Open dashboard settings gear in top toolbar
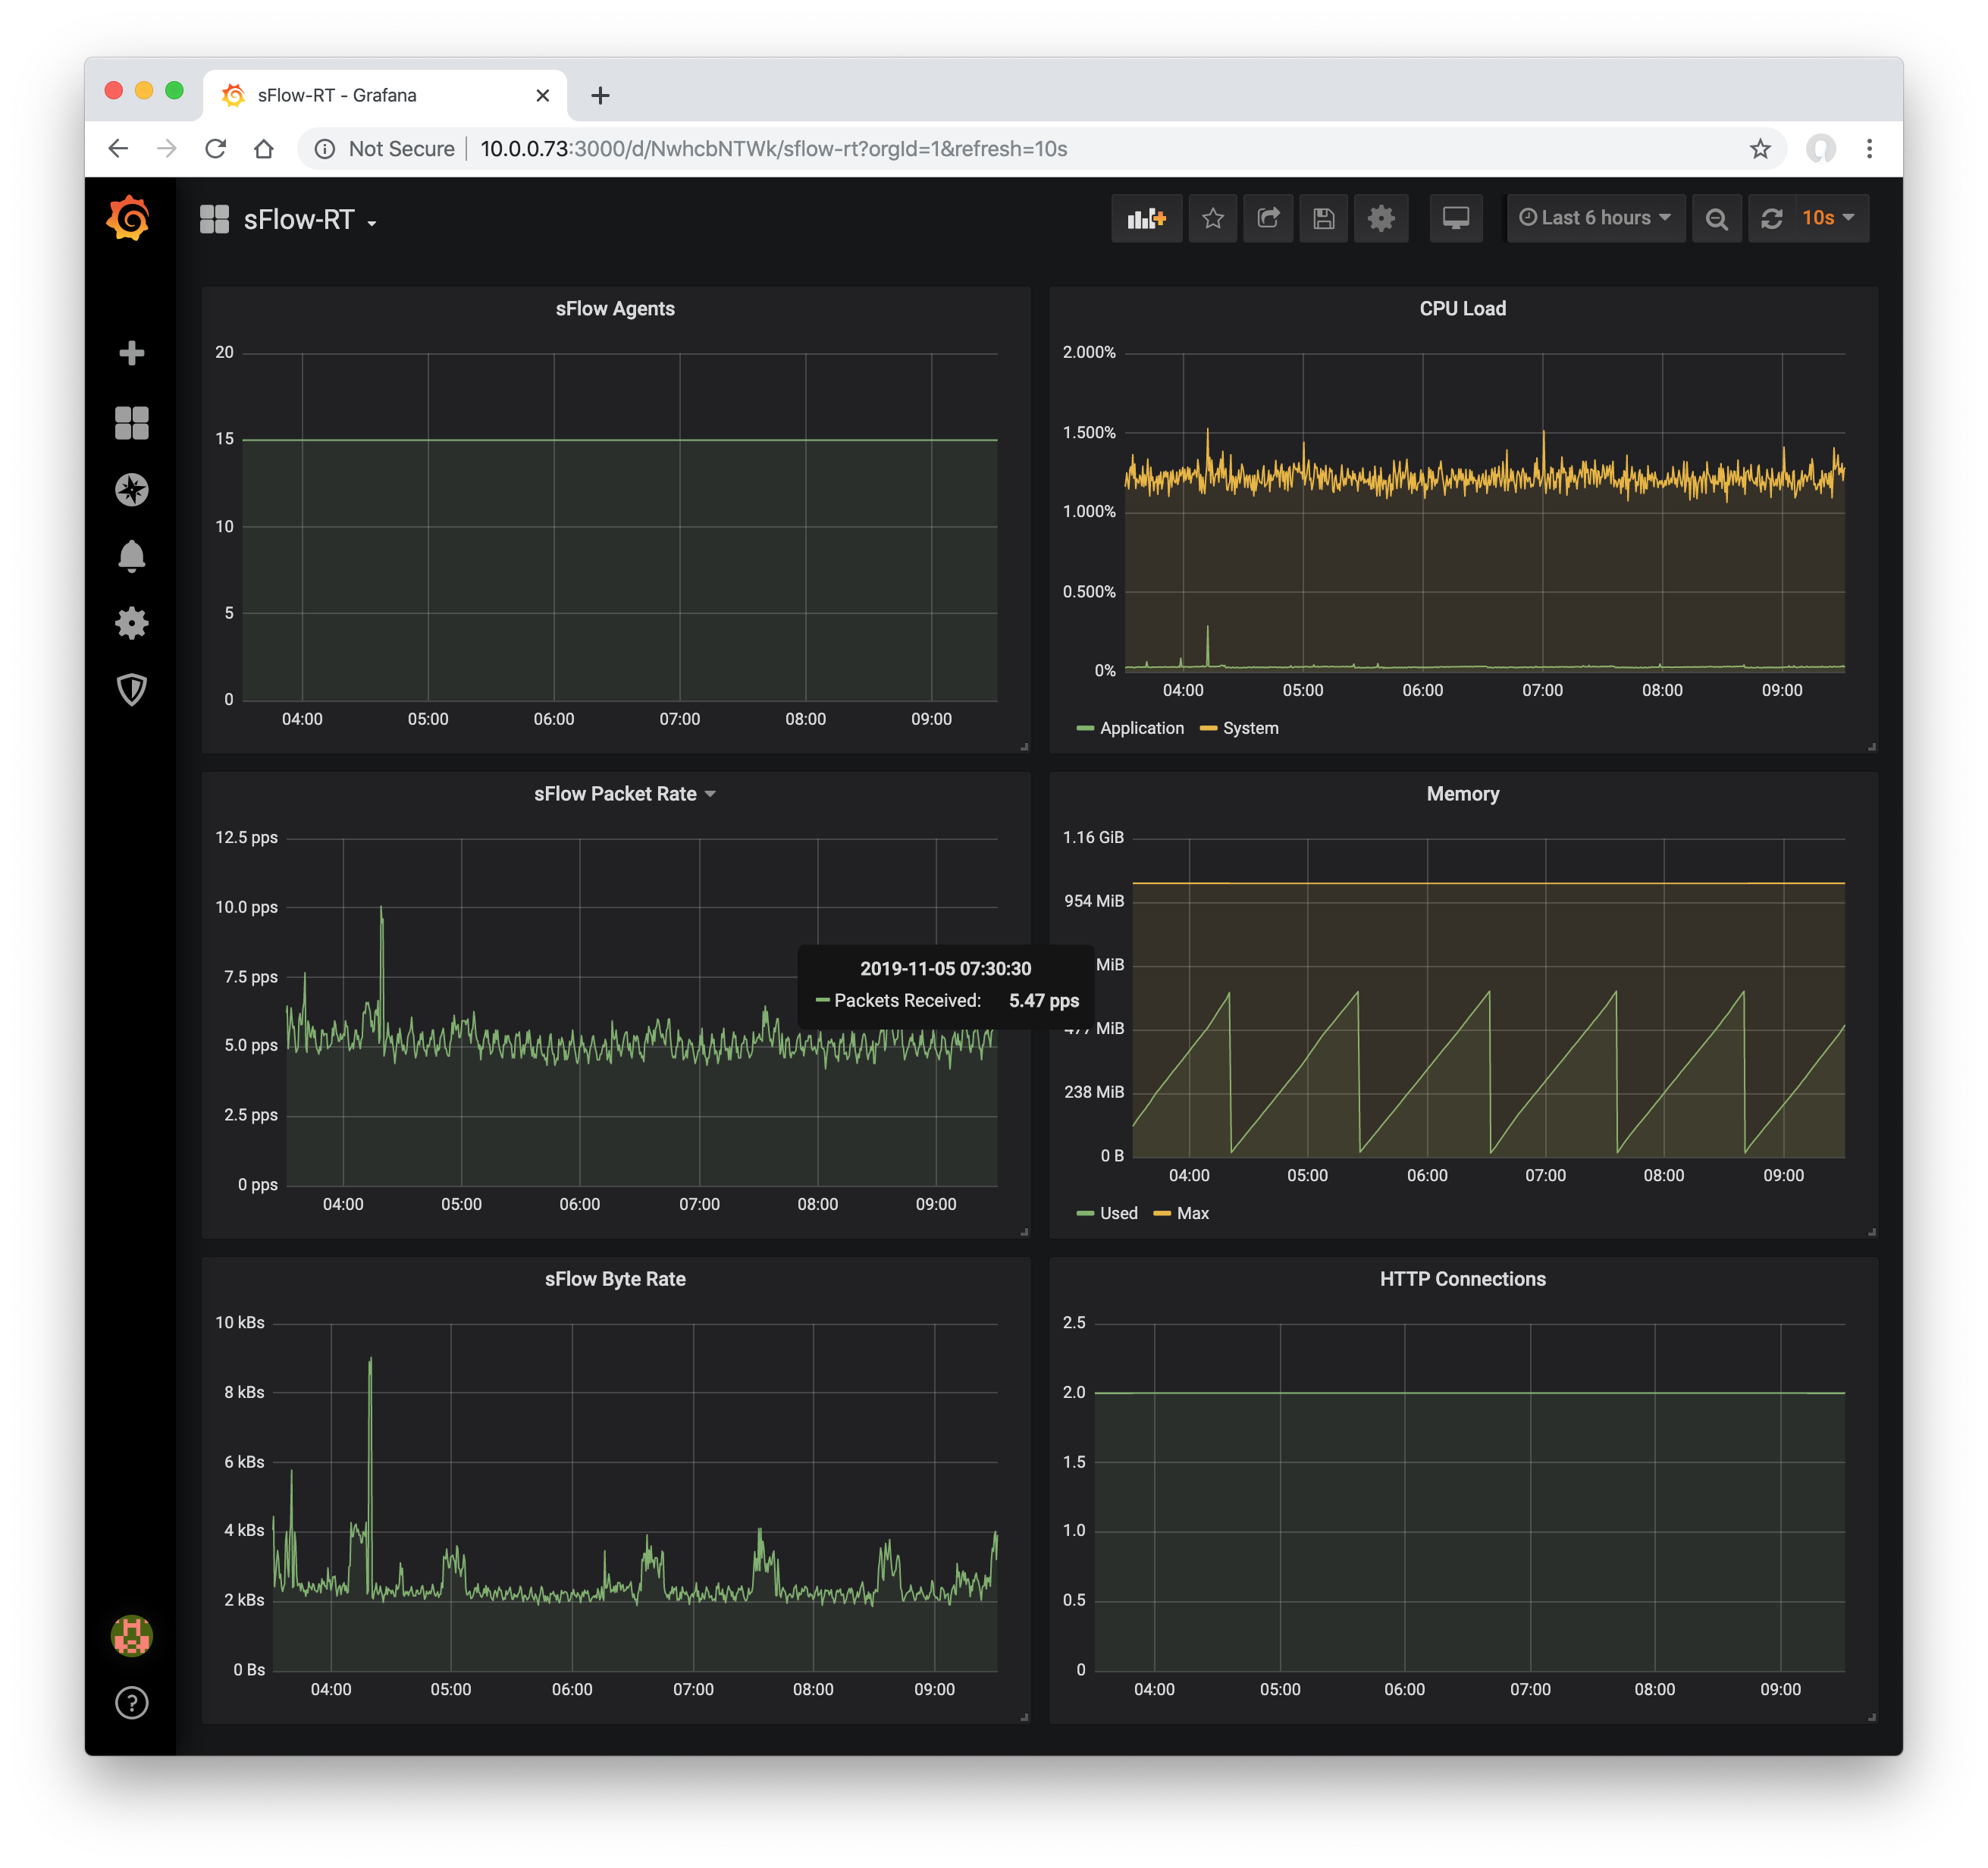Image resolution: width=1988 pixels, height=1868 pixels. (x=1380, y=218)
